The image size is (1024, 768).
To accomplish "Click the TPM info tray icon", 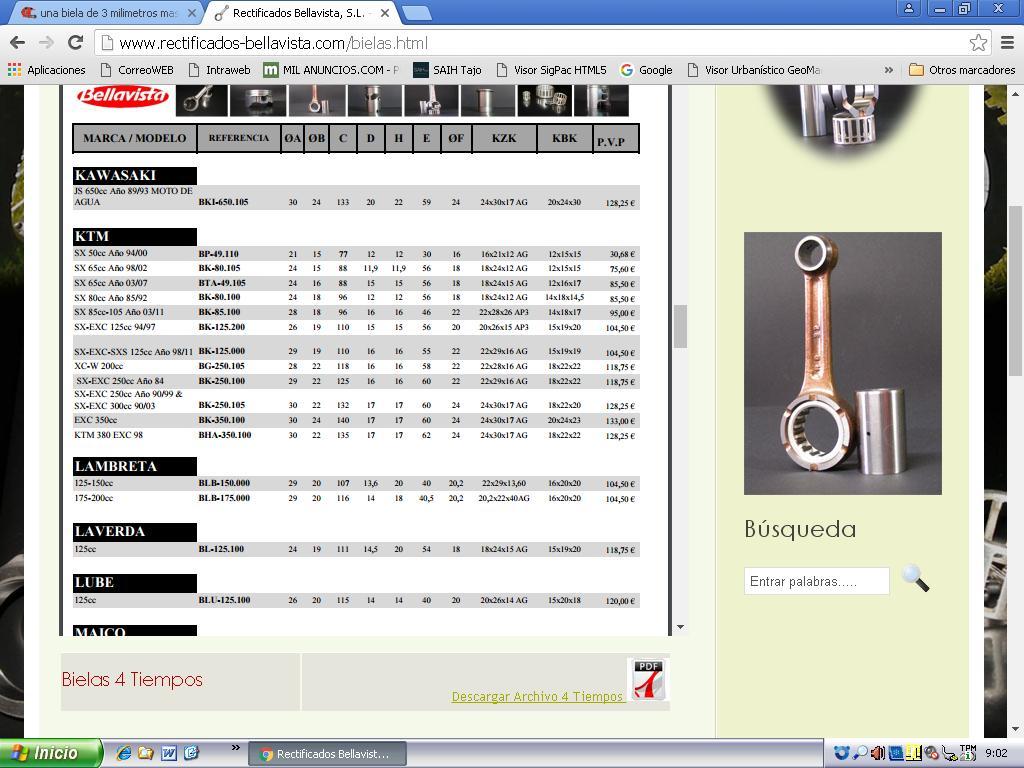I will 968,752.
